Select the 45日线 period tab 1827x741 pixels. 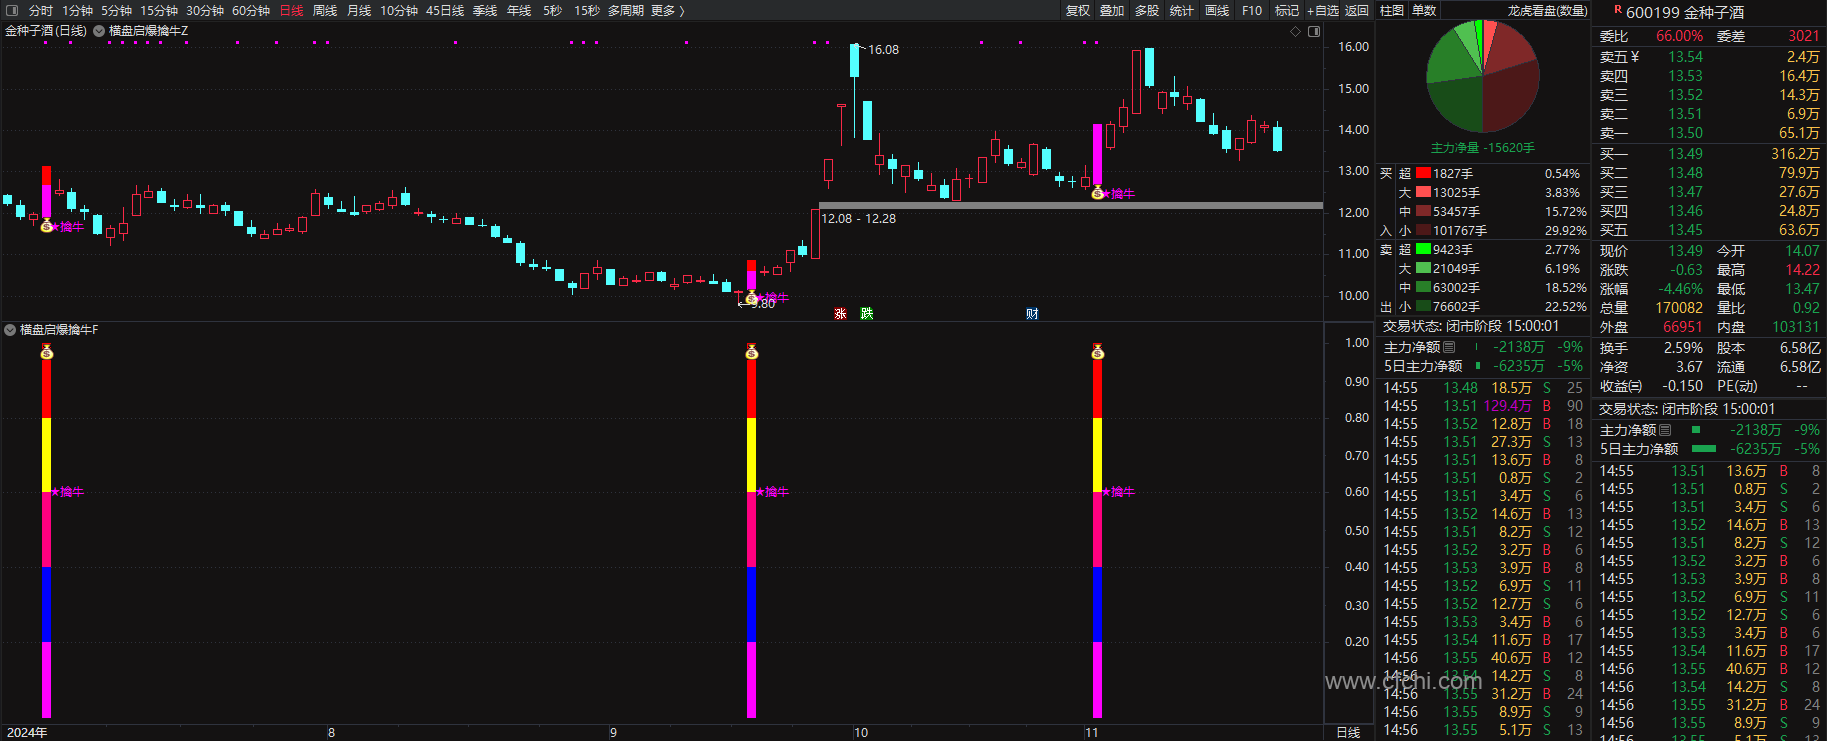pyautogui.click(x=445, y=10)
